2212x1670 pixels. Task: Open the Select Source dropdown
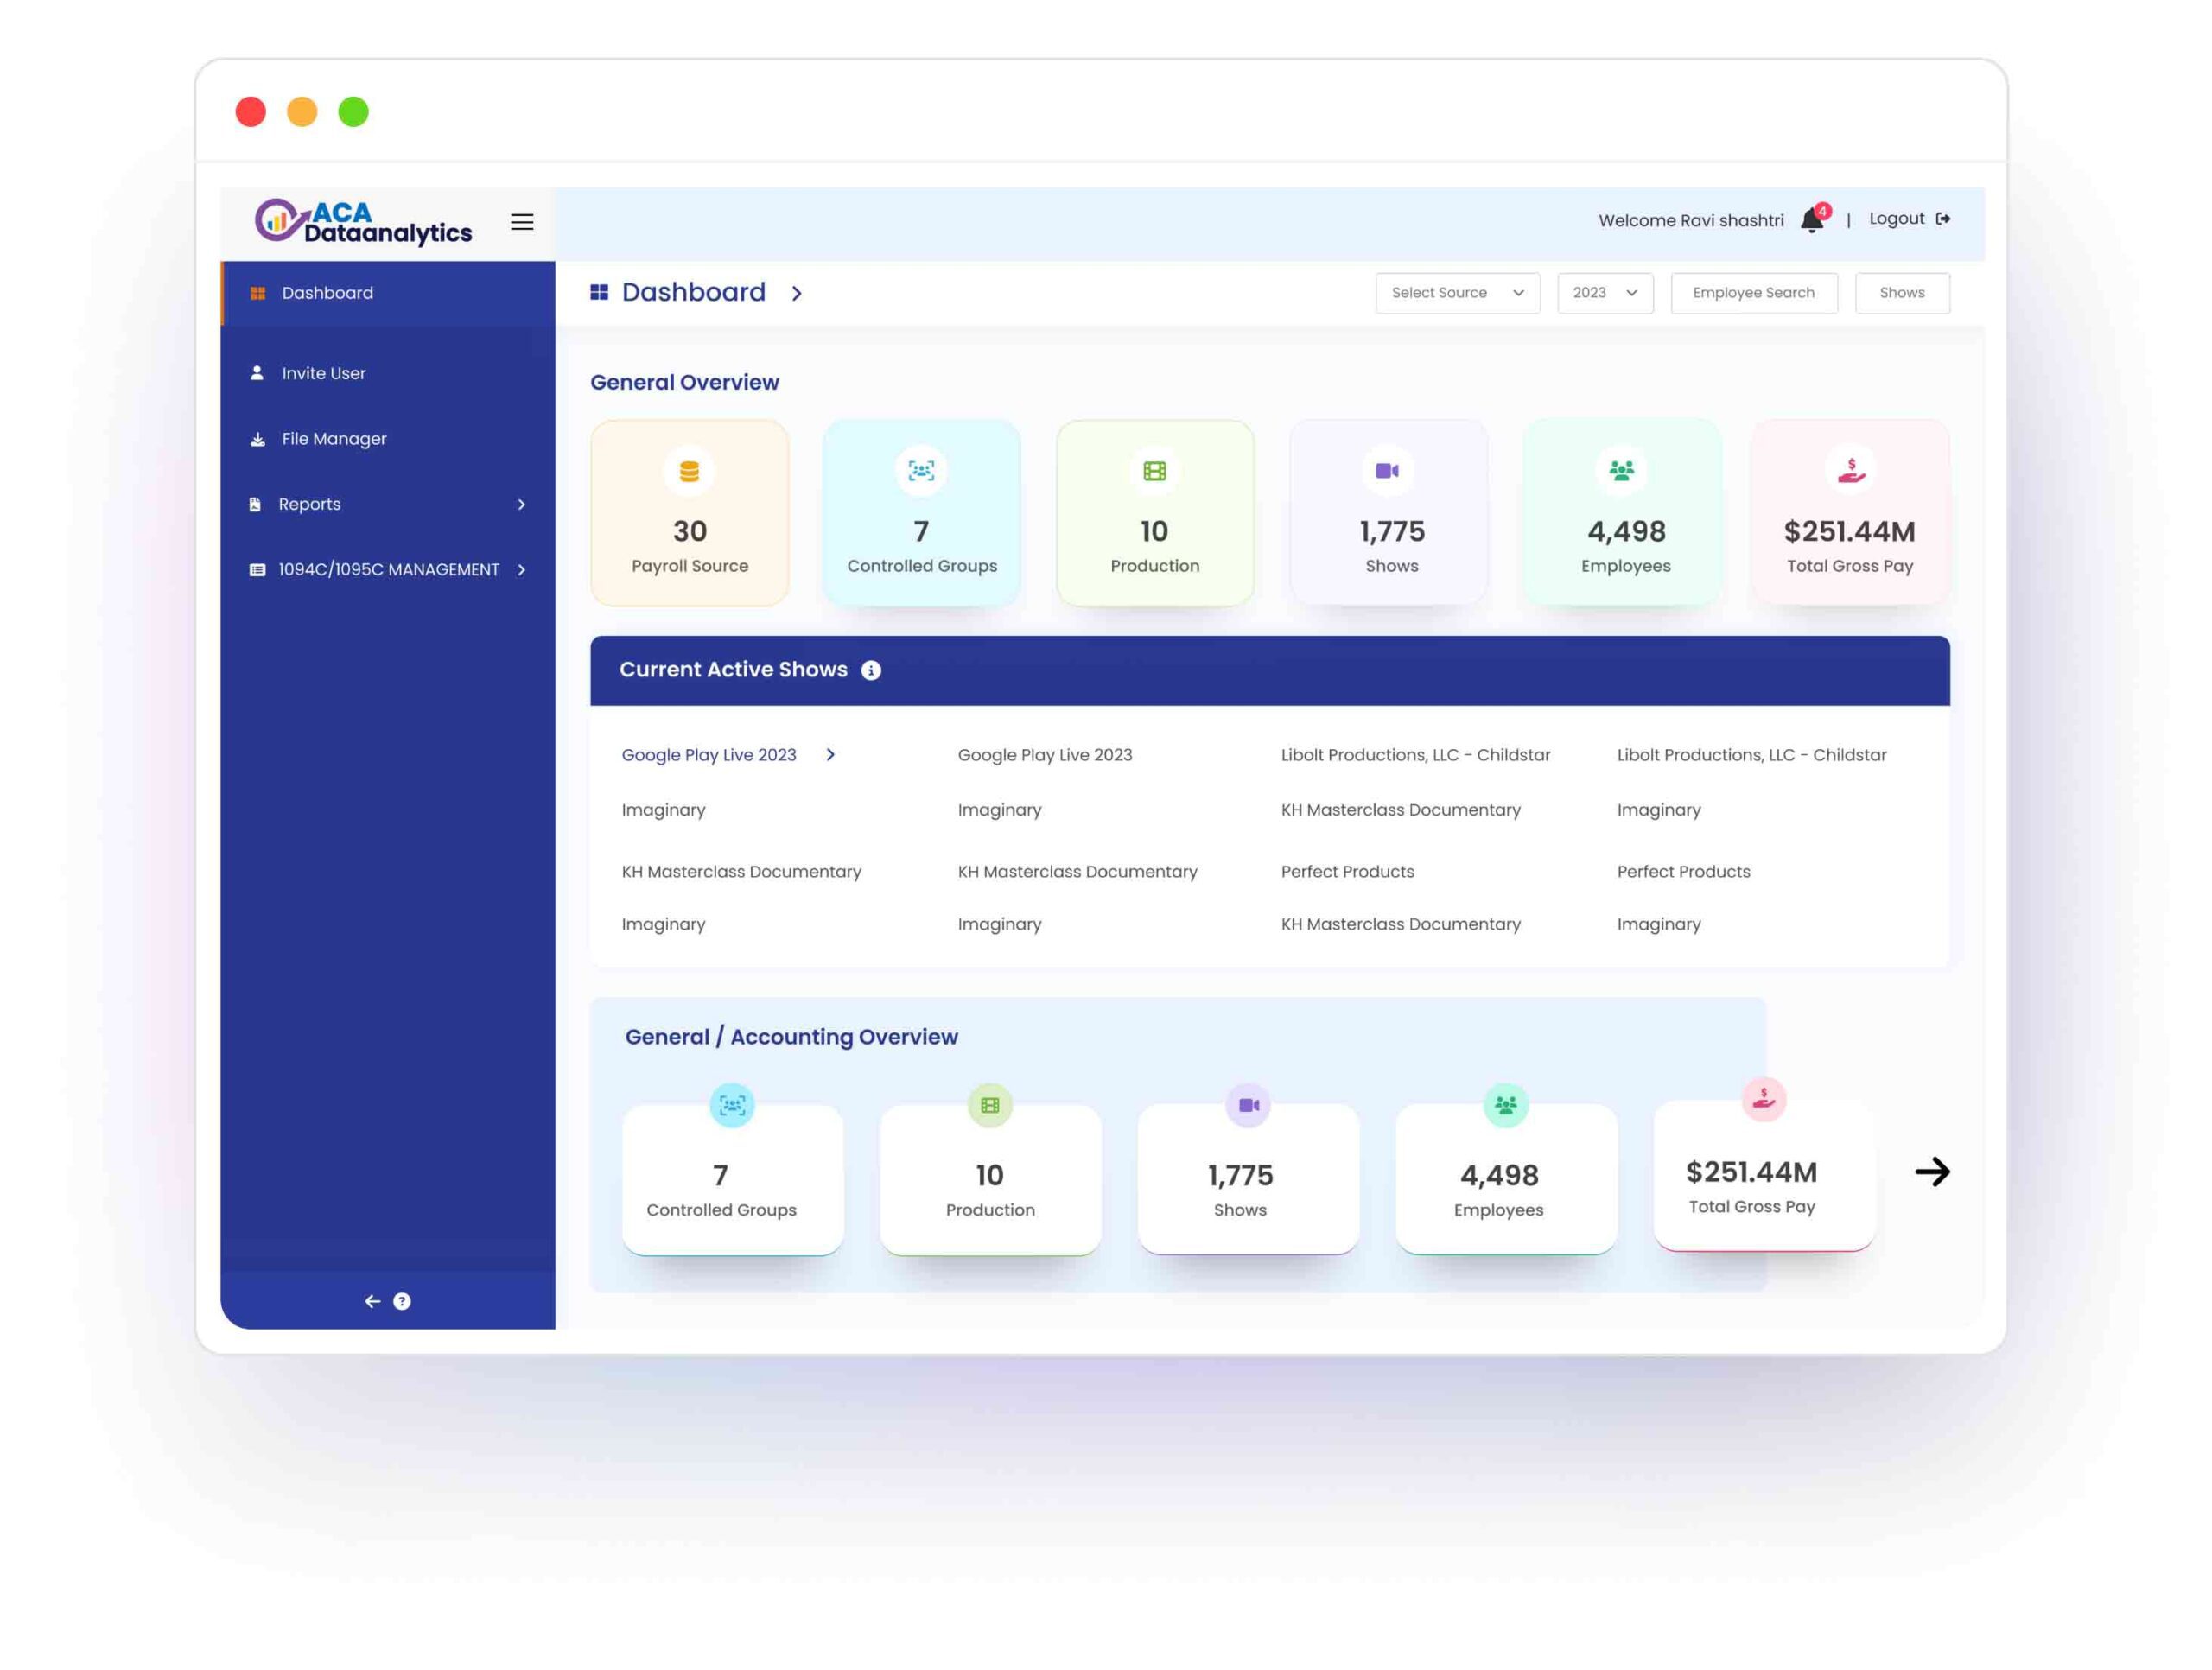[x=1457, y=293]
